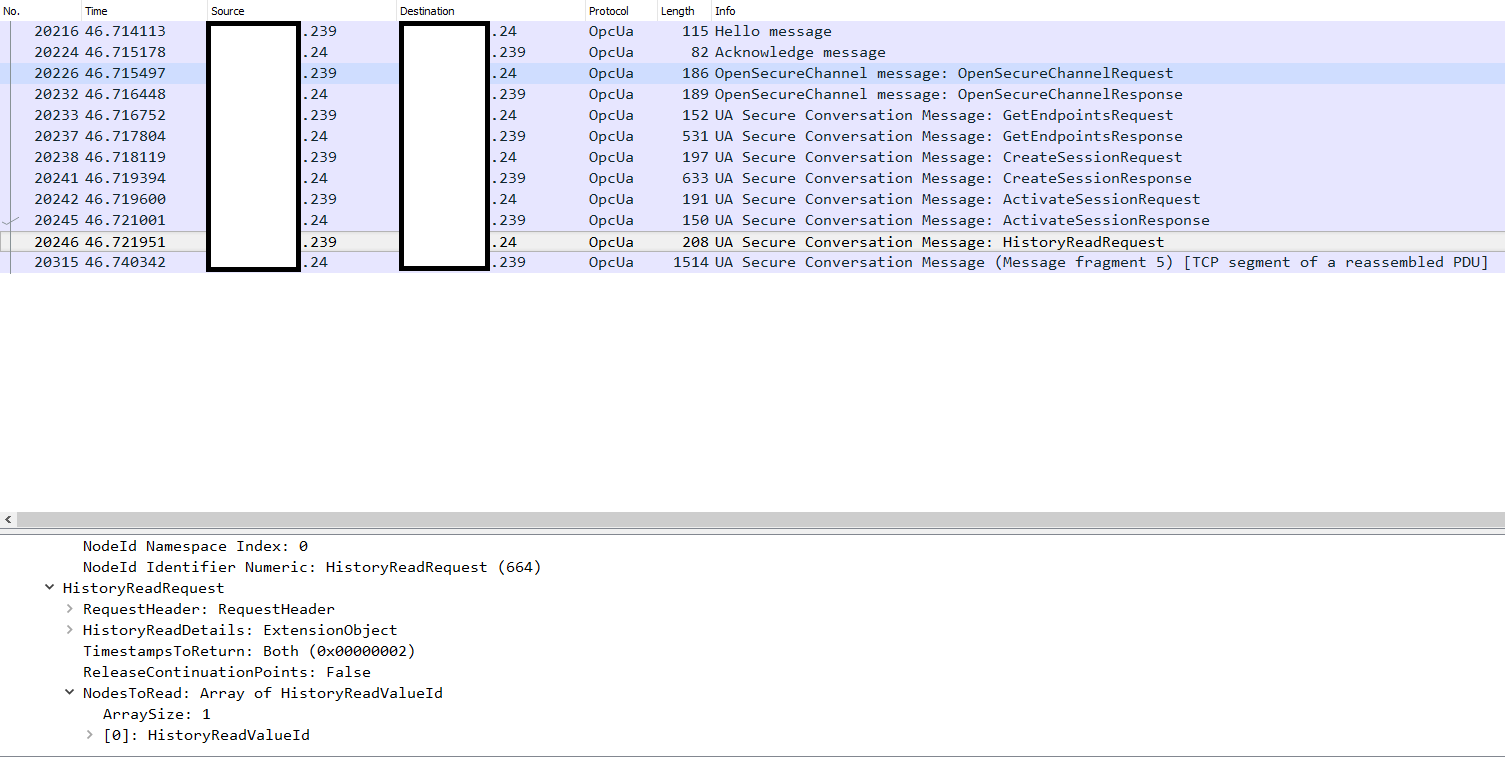
Task: Click the left scroll arrow below packet list
Action: coord(8,519)
